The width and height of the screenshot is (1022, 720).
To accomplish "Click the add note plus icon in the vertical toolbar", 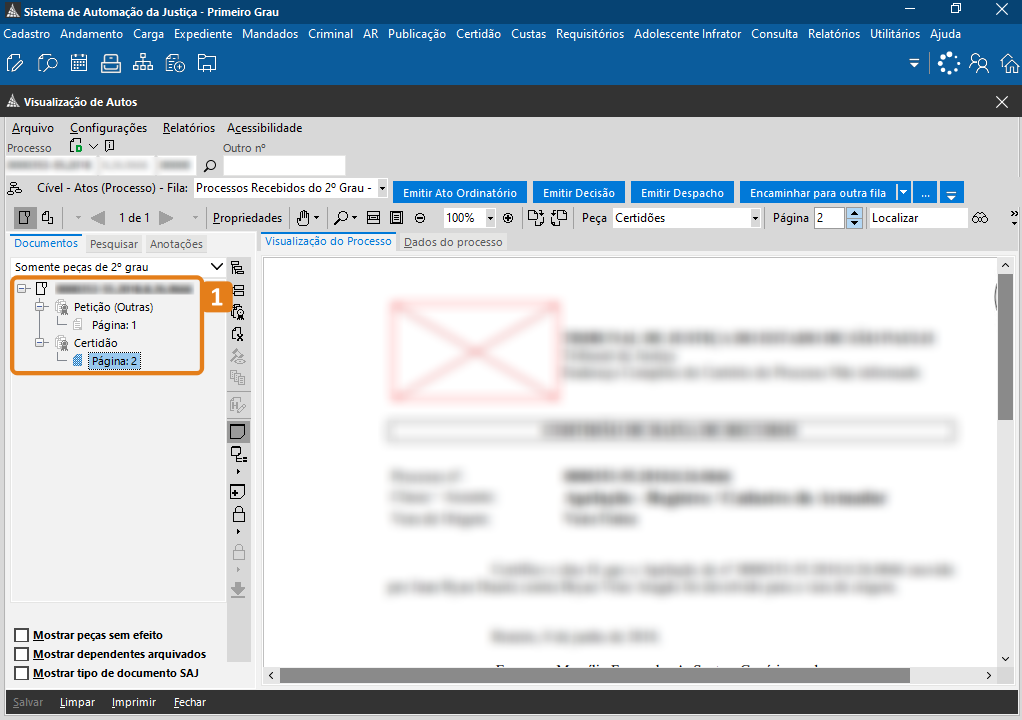I will [238, 492].
